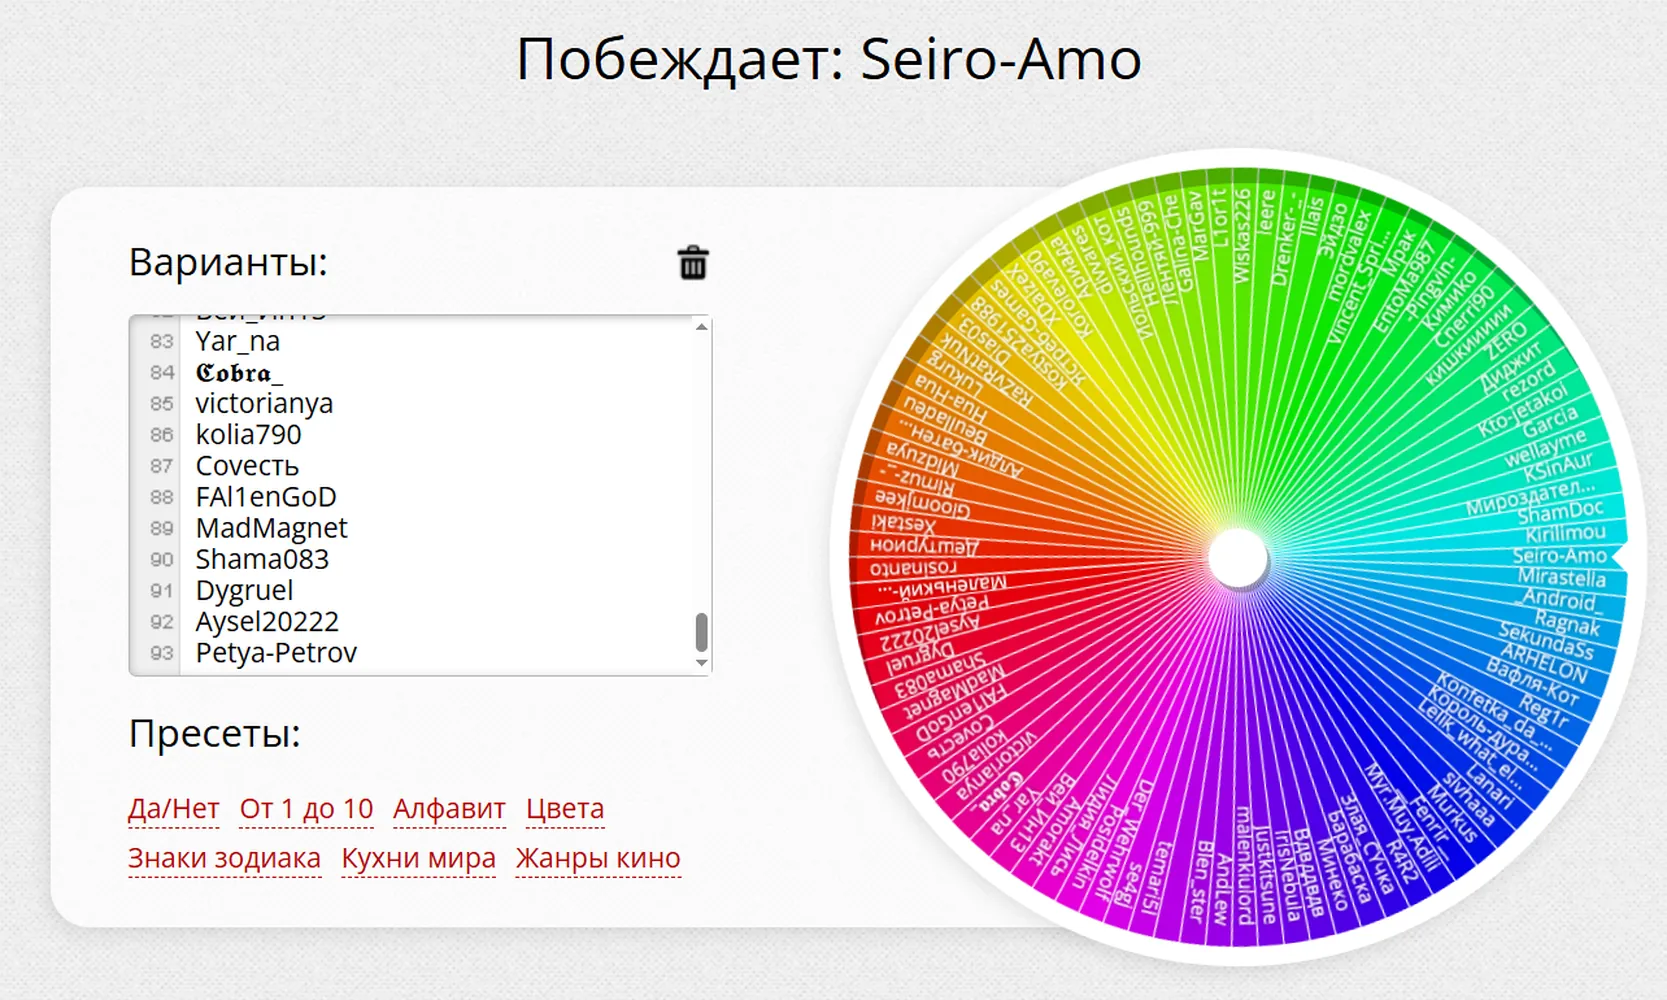Screen dimensions: 1667x1000
Task: Select the victorianya line in the list
Action: click(264, 403)
